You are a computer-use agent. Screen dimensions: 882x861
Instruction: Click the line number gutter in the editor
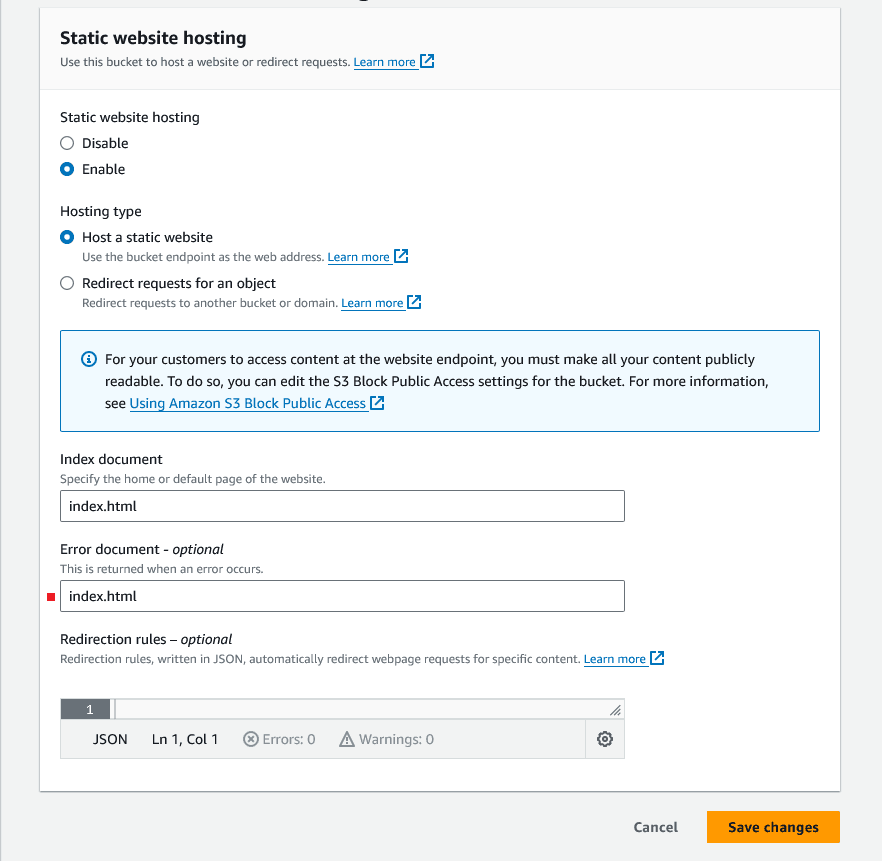tap(86, 708)
